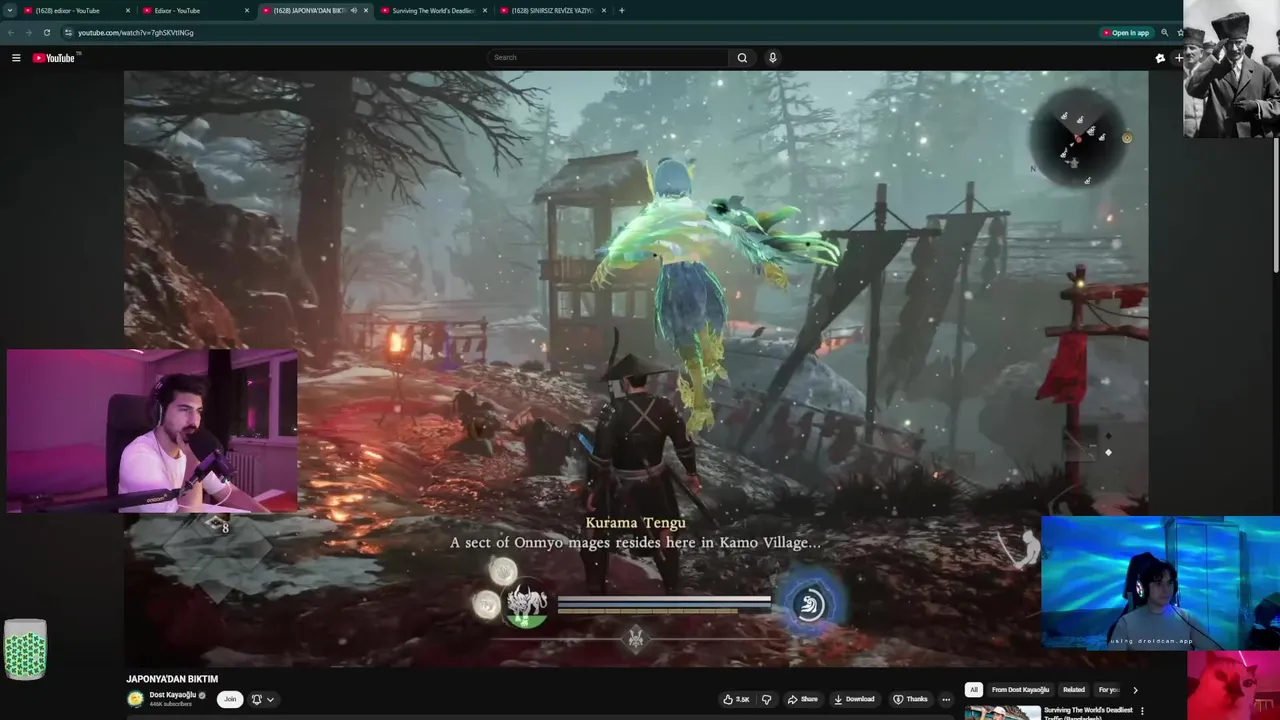Click the YouTube video player area
1280x720 pixels.
point(636,368)
